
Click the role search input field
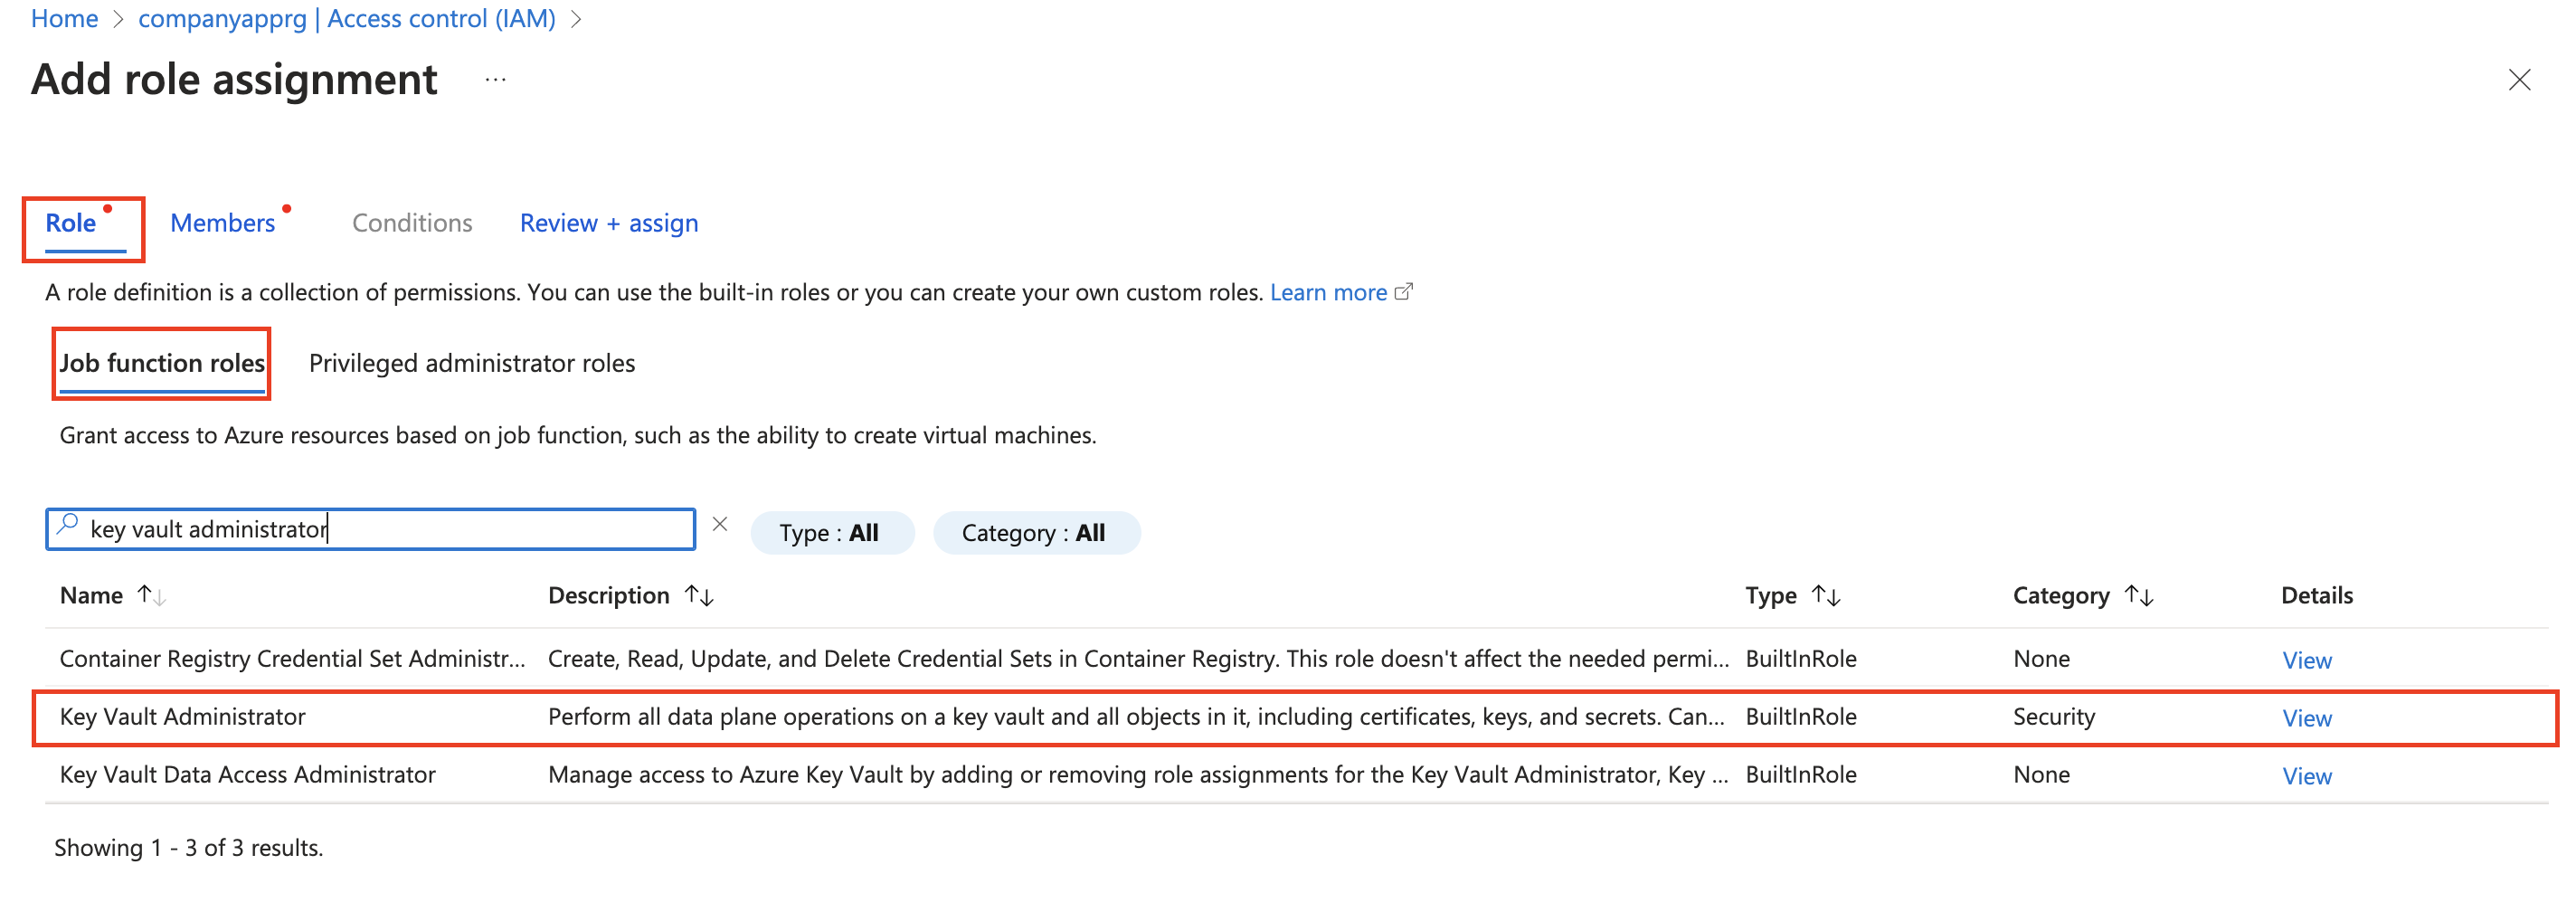tap(370, 529)
